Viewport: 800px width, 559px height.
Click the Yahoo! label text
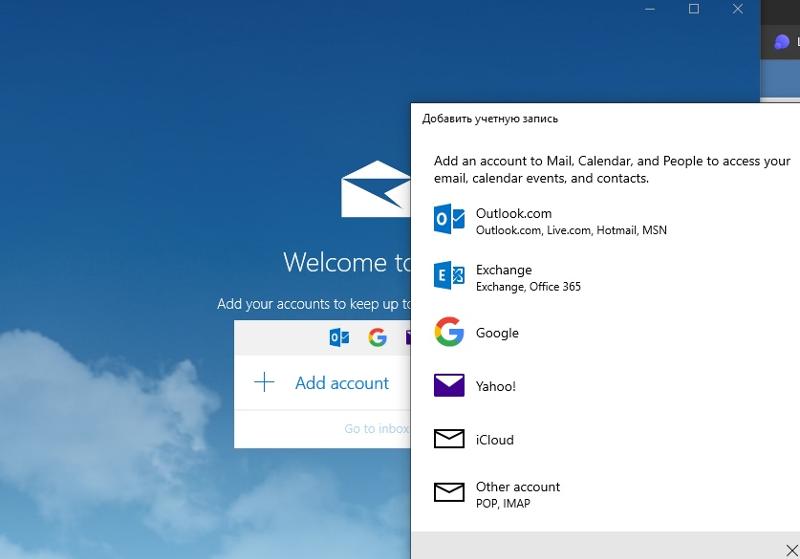(495, 386)
